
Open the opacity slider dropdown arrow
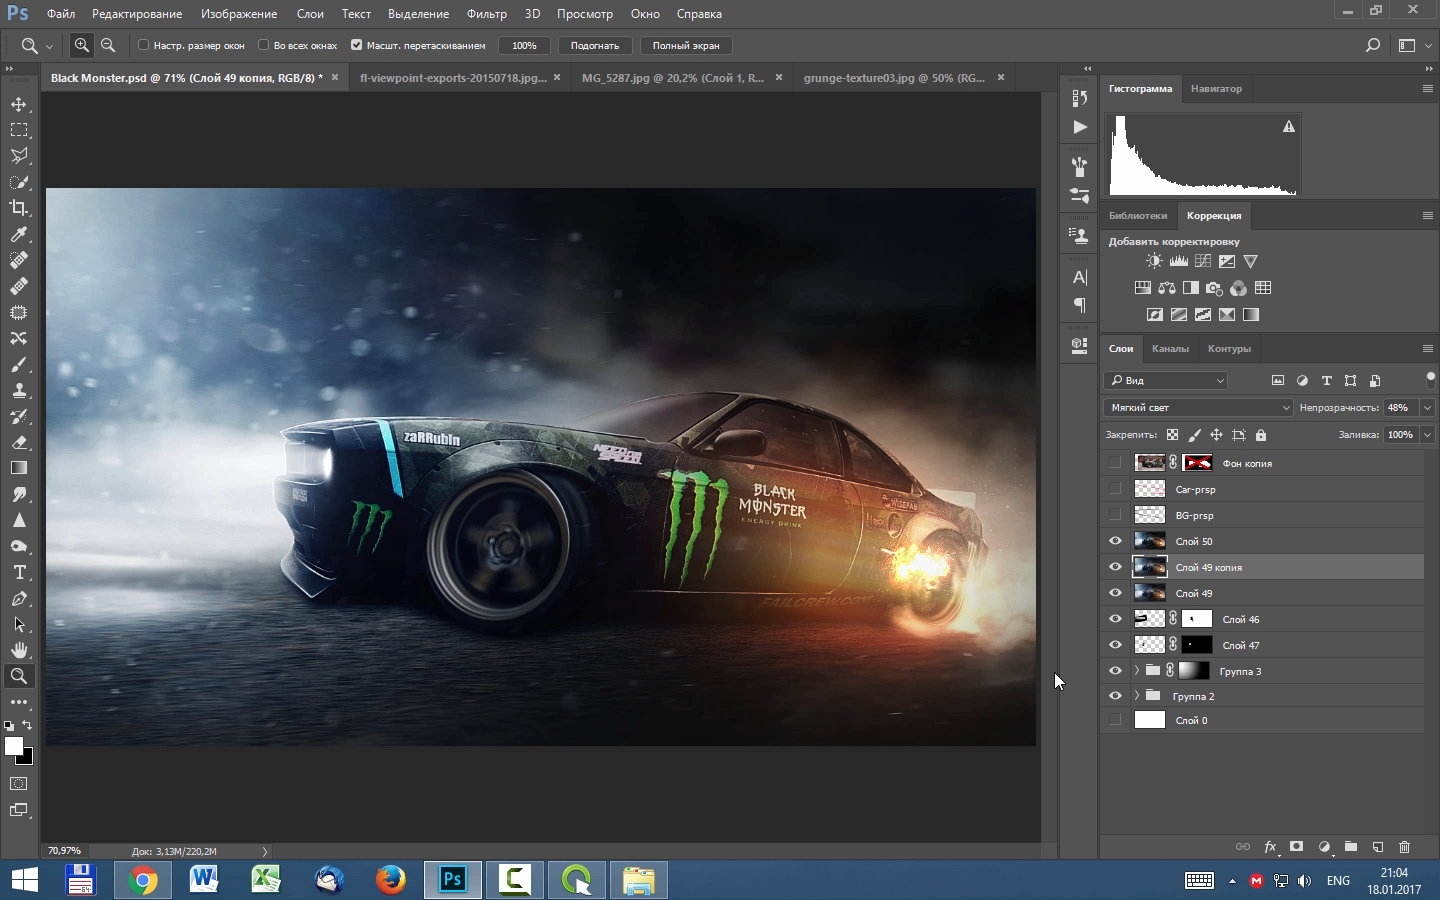pyautogui.click(x=1427, y=408)
